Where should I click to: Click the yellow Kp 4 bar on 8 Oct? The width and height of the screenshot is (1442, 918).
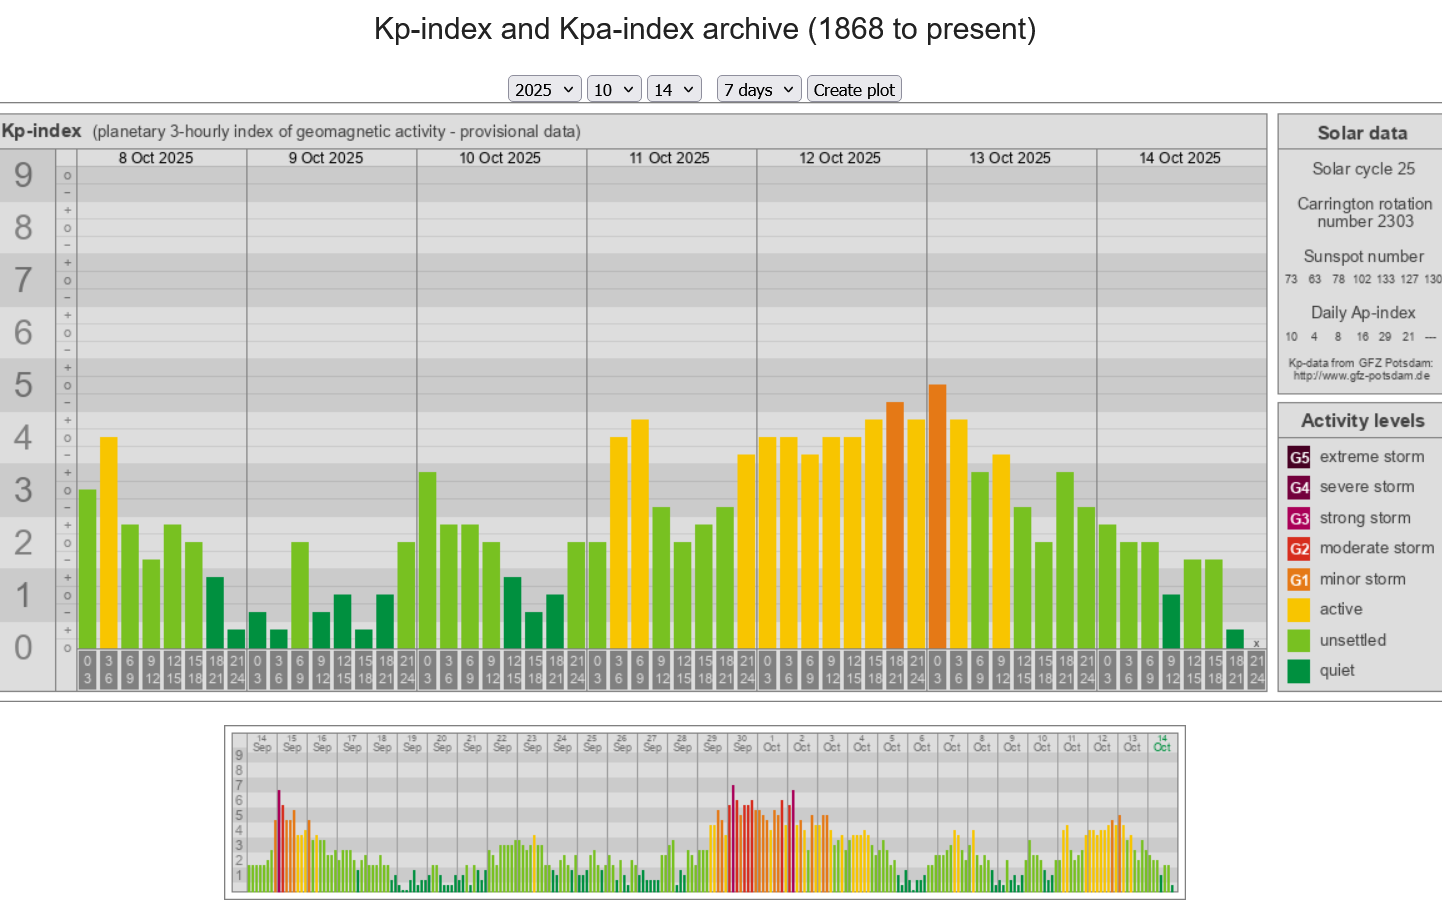click(108, 542)
